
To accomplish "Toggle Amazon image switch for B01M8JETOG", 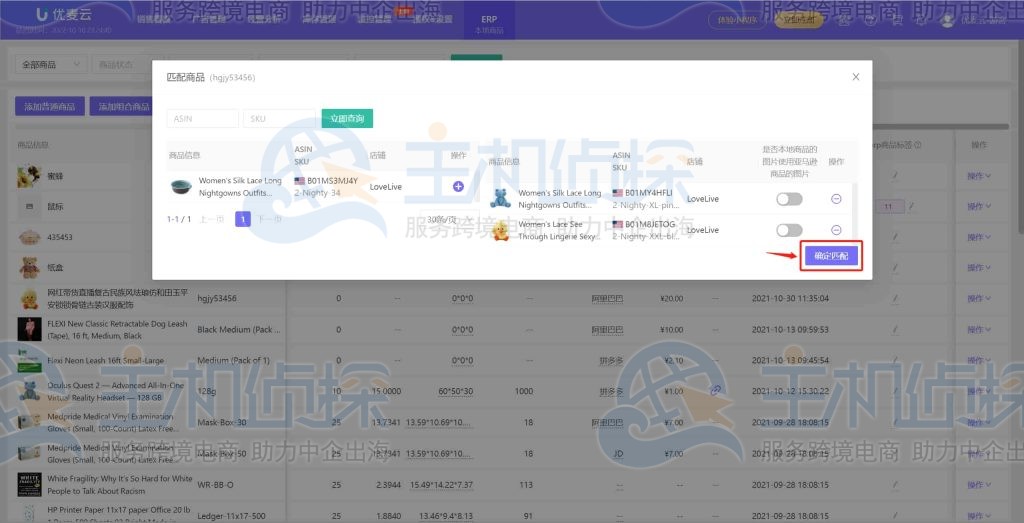I will coord(789,230).
